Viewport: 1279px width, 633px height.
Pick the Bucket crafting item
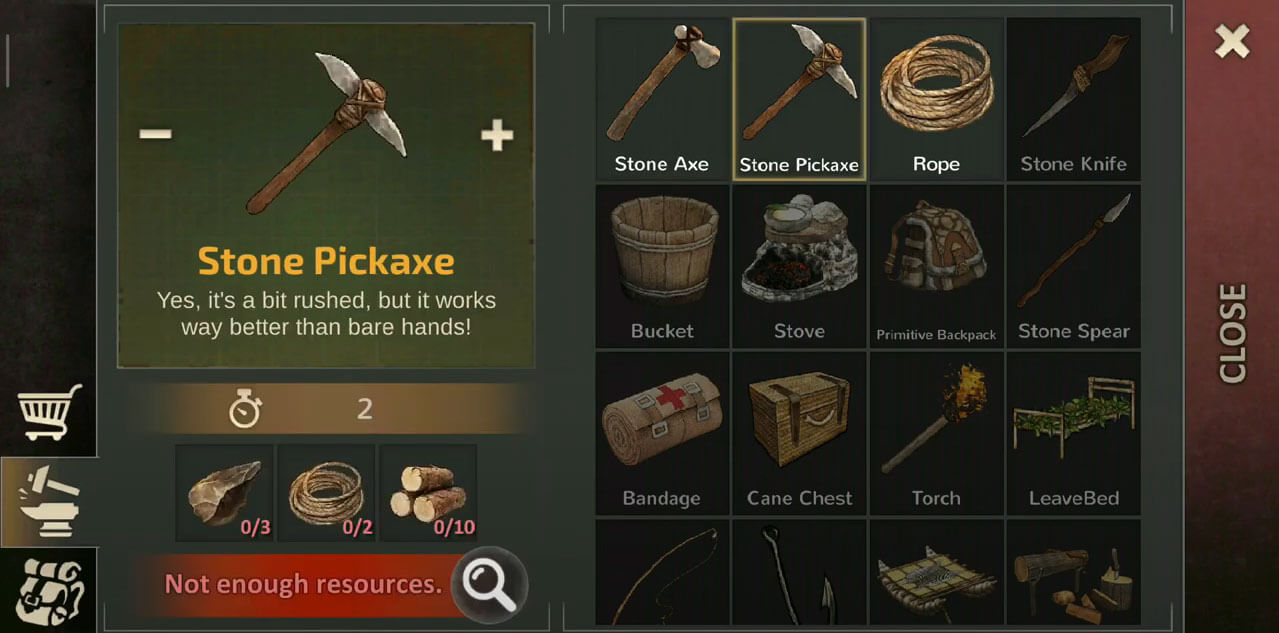661,266
